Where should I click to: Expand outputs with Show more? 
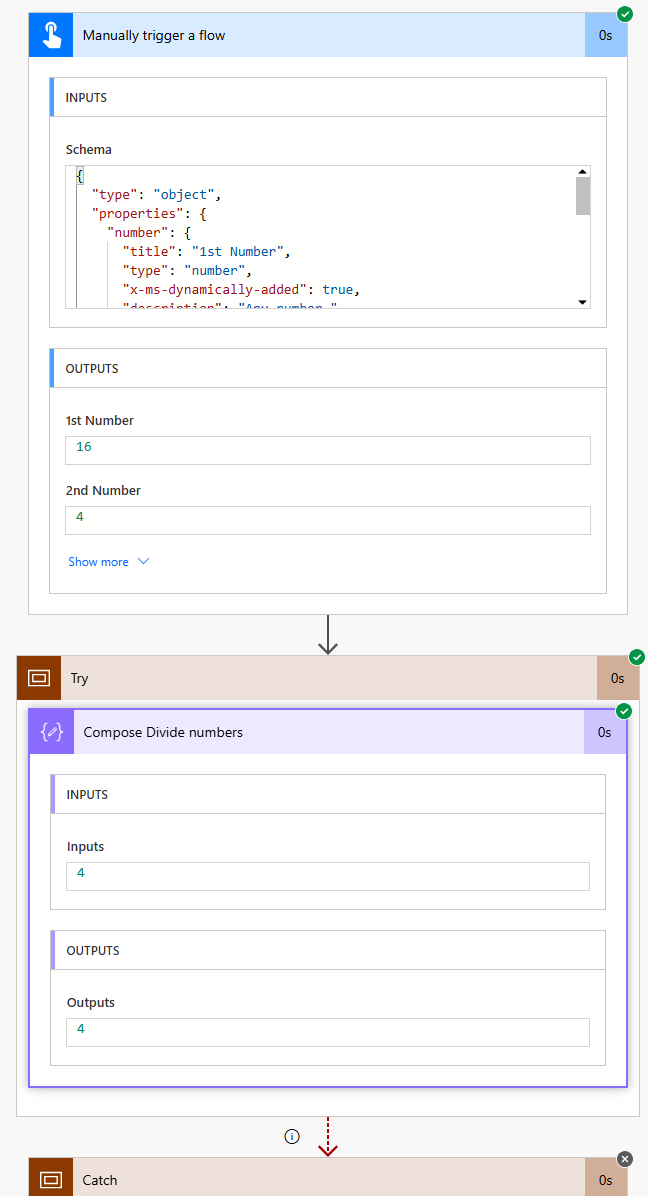tap(108, 562)
